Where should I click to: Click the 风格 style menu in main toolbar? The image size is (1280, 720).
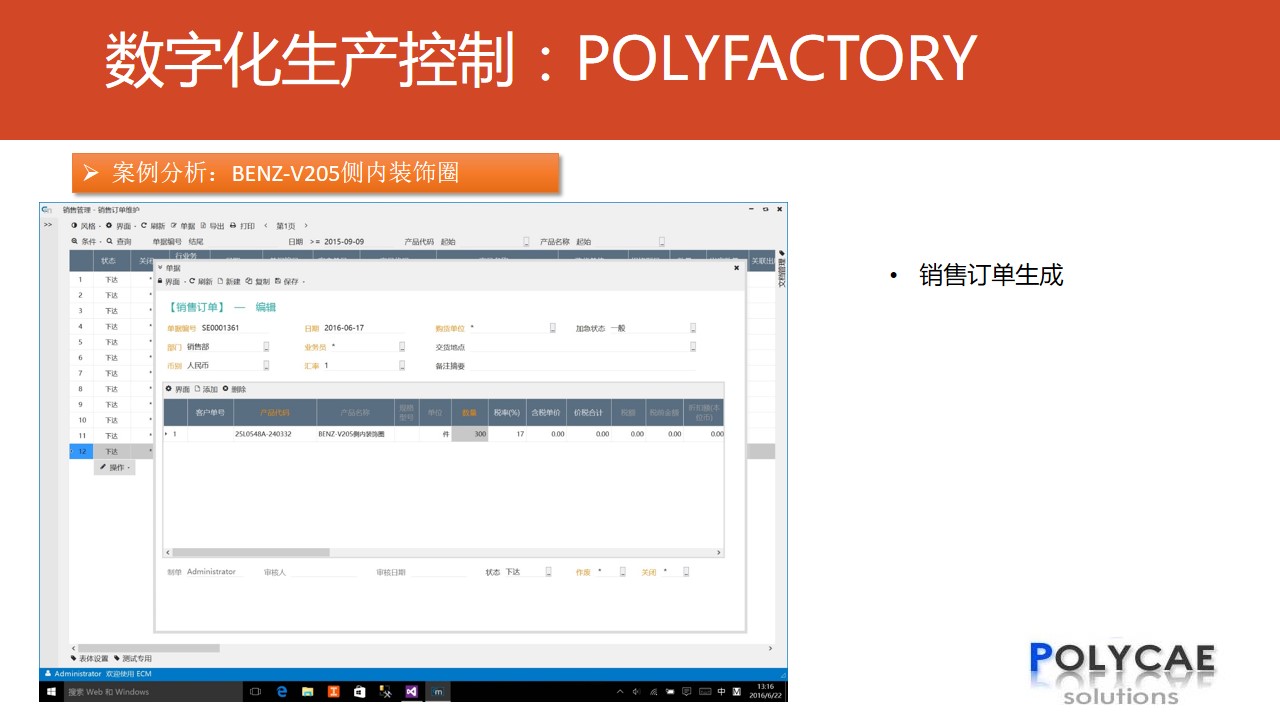point(85,226)
